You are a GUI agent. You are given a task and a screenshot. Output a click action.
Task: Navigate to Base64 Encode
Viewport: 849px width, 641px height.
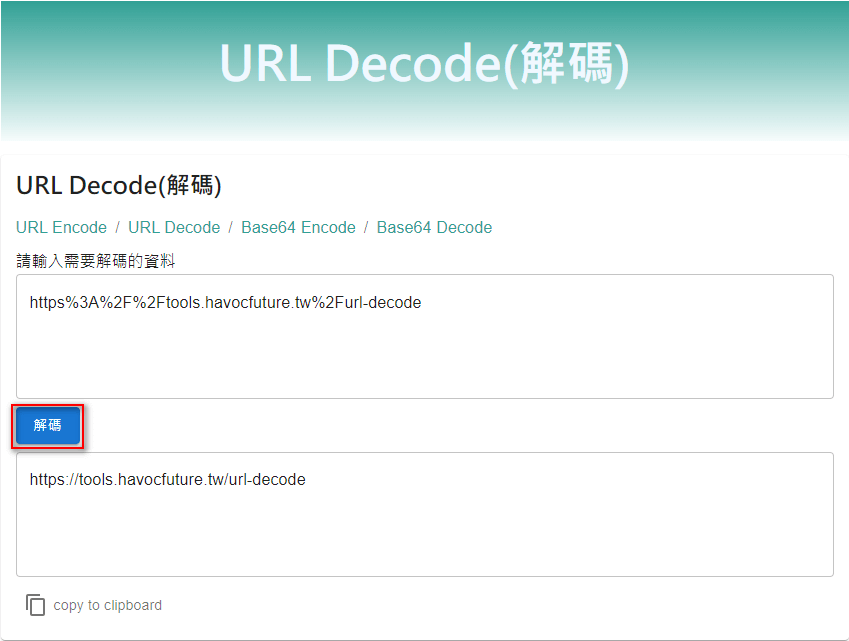tap(298, 227)
